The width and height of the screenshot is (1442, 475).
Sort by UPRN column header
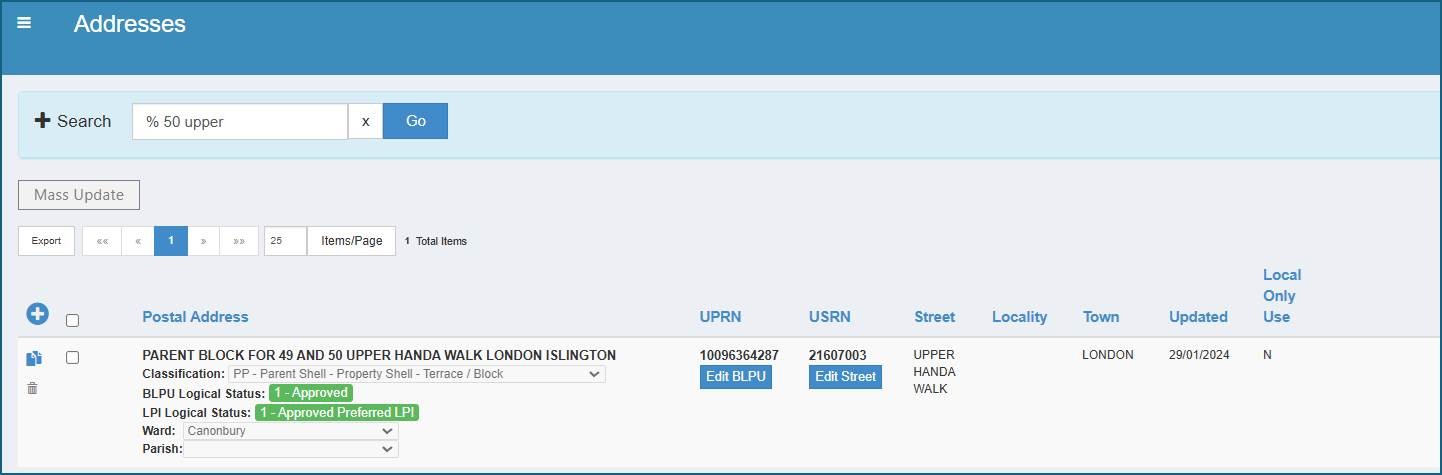tap(720, 317)
